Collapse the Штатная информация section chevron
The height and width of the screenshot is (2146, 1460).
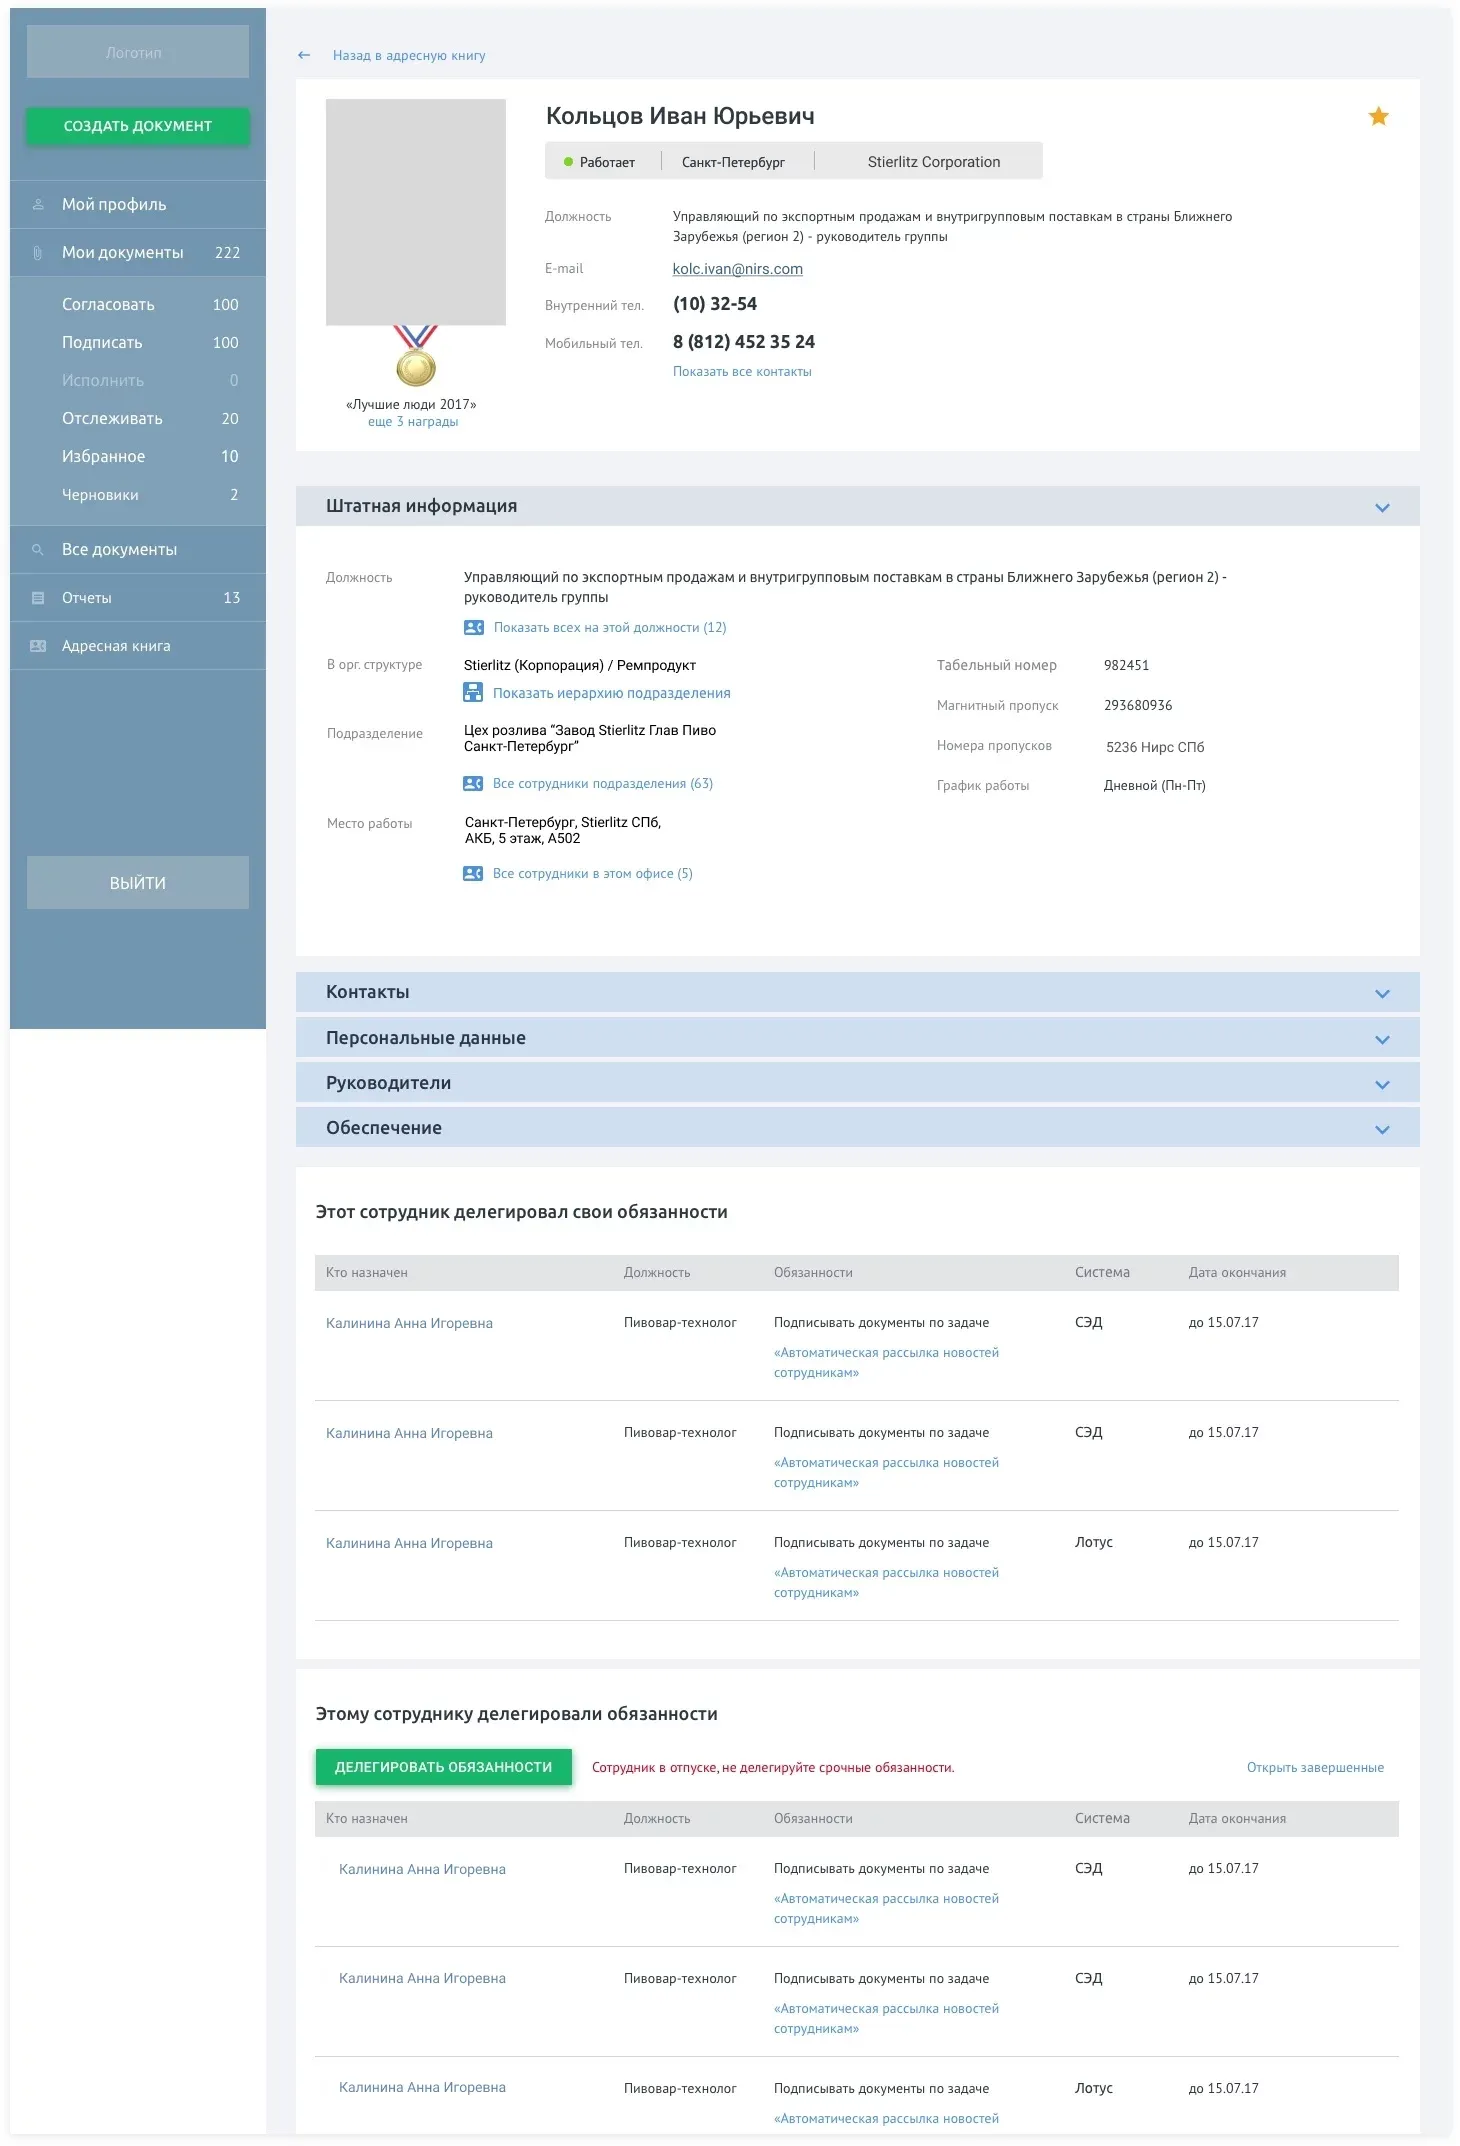coord(1382,508)
